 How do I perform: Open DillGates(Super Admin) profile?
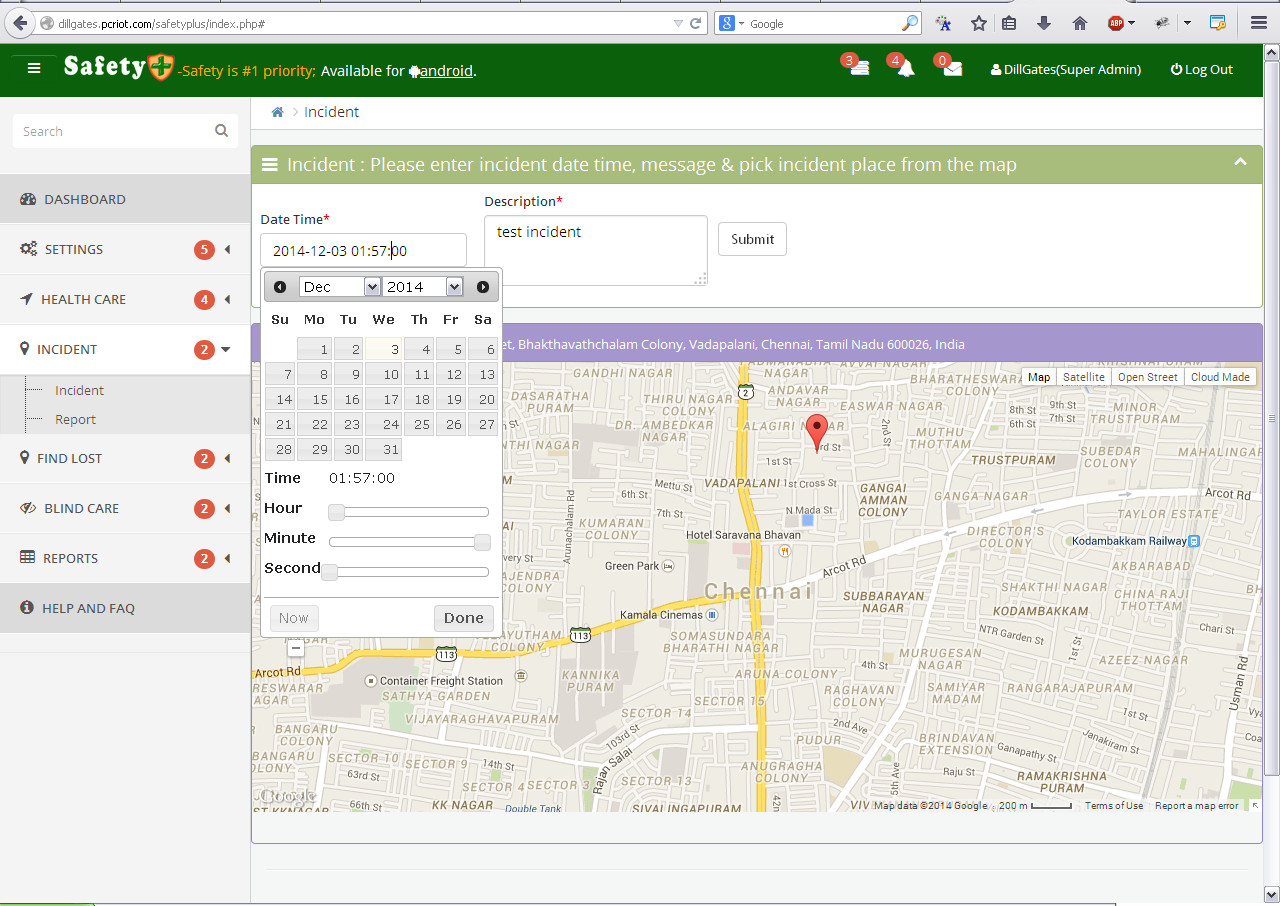coord(1065,69)
